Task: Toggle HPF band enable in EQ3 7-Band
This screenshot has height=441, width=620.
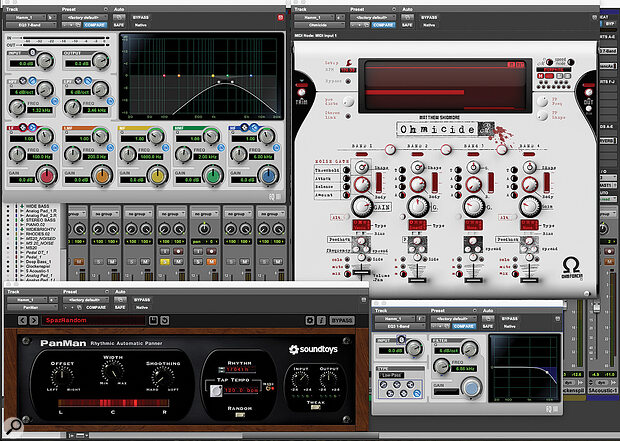Action: point(55,101)
